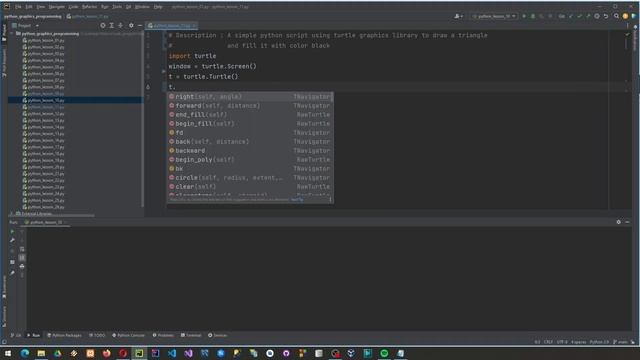Click the Git rollback arrow
Viewport: 640px width, 360px height.
tap(606, 16)
